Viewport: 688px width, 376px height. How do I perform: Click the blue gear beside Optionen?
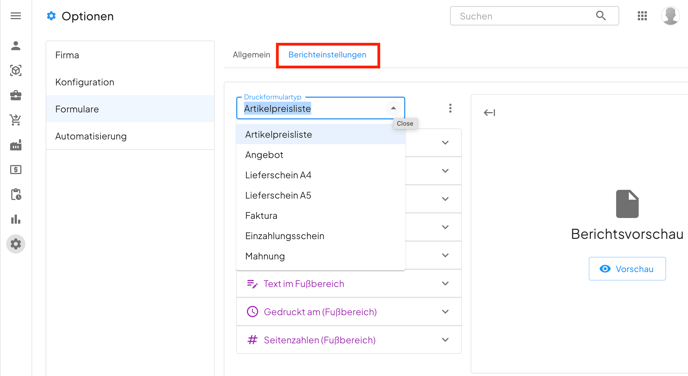click(x=51, y=16)
